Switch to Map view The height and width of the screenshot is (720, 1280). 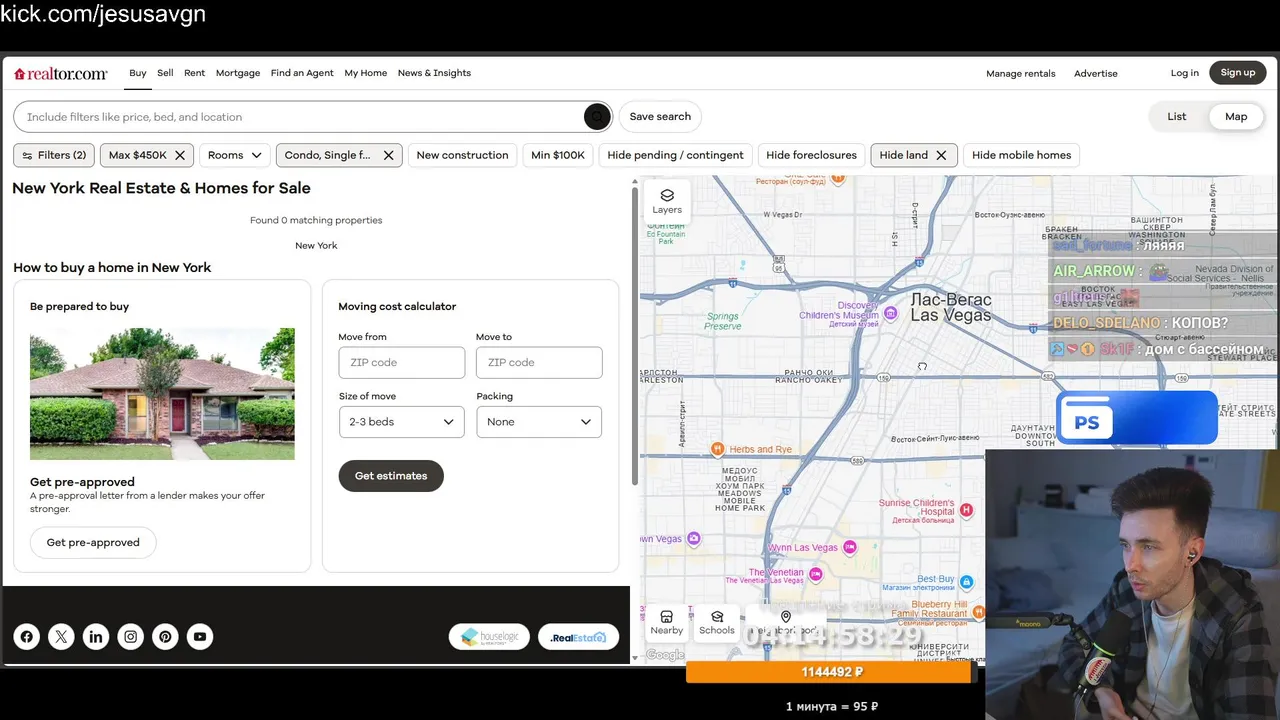click(1236, 117)
